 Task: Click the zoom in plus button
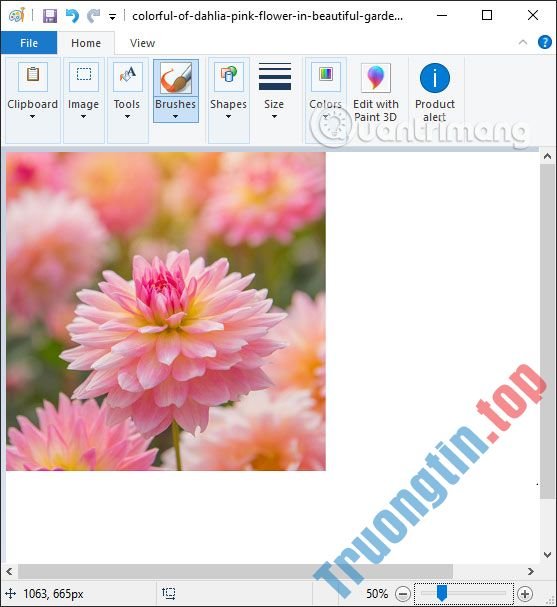[525, 594]
